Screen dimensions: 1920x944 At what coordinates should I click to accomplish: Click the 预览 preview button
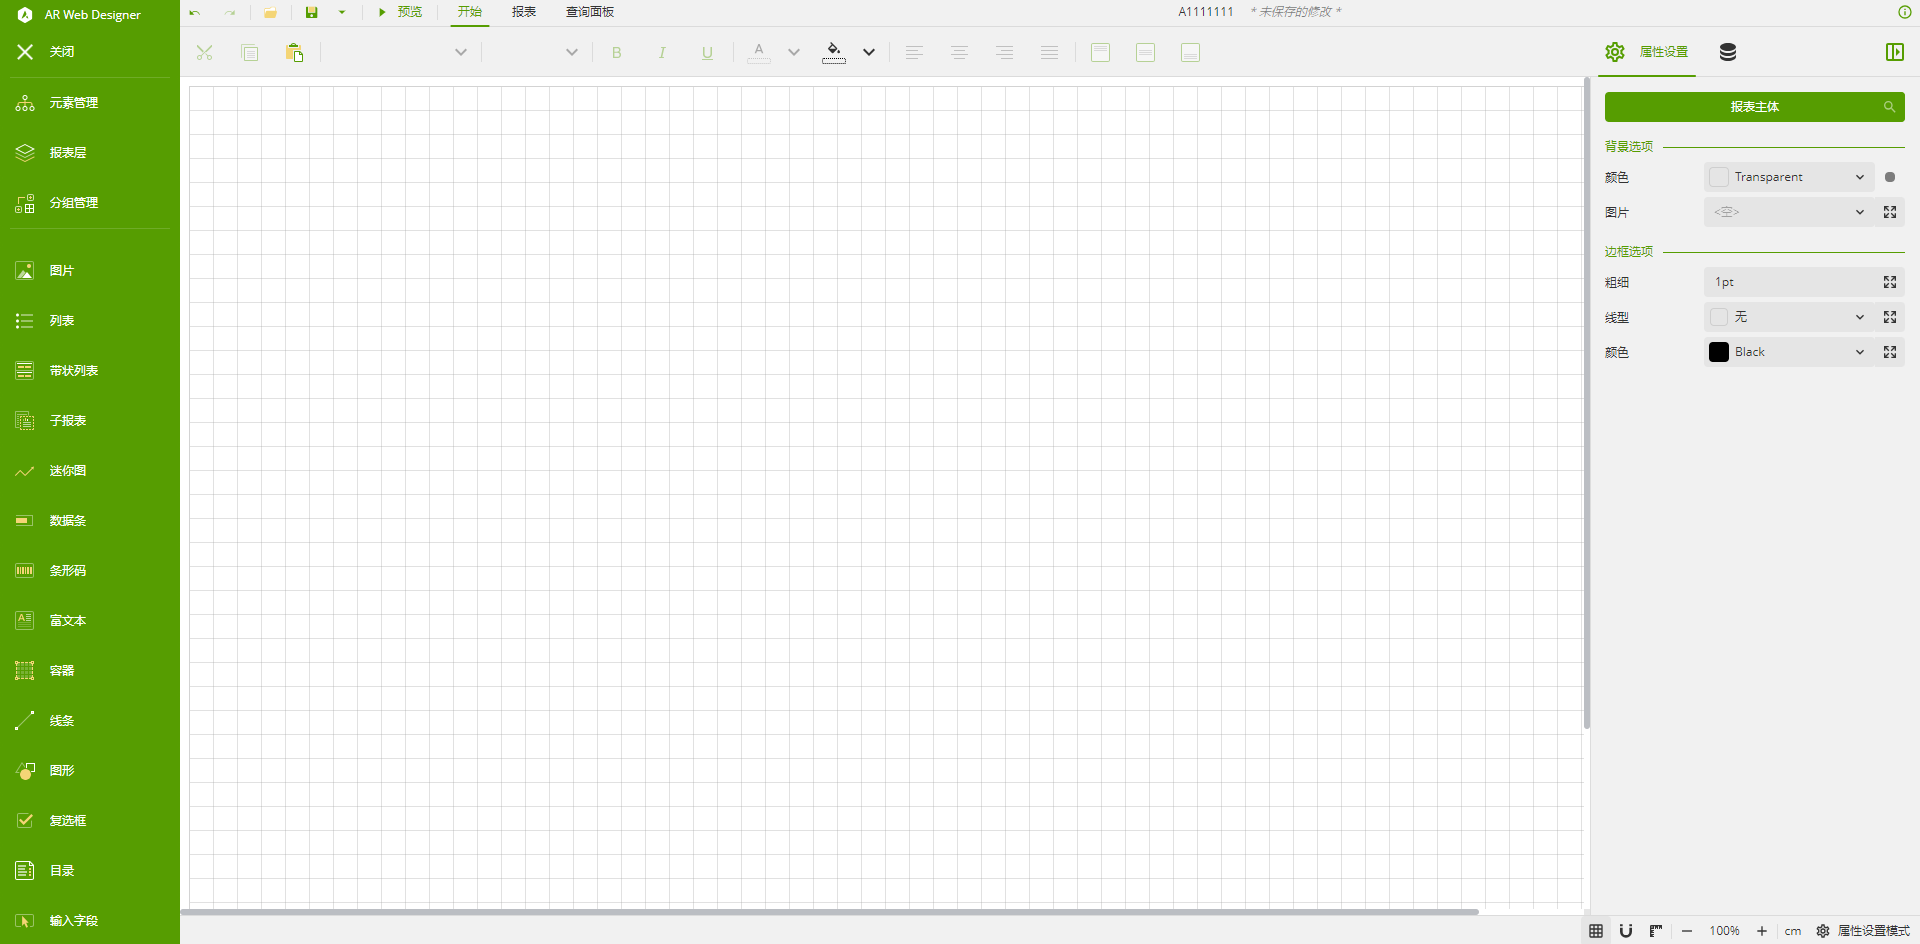tap(400, 12)
